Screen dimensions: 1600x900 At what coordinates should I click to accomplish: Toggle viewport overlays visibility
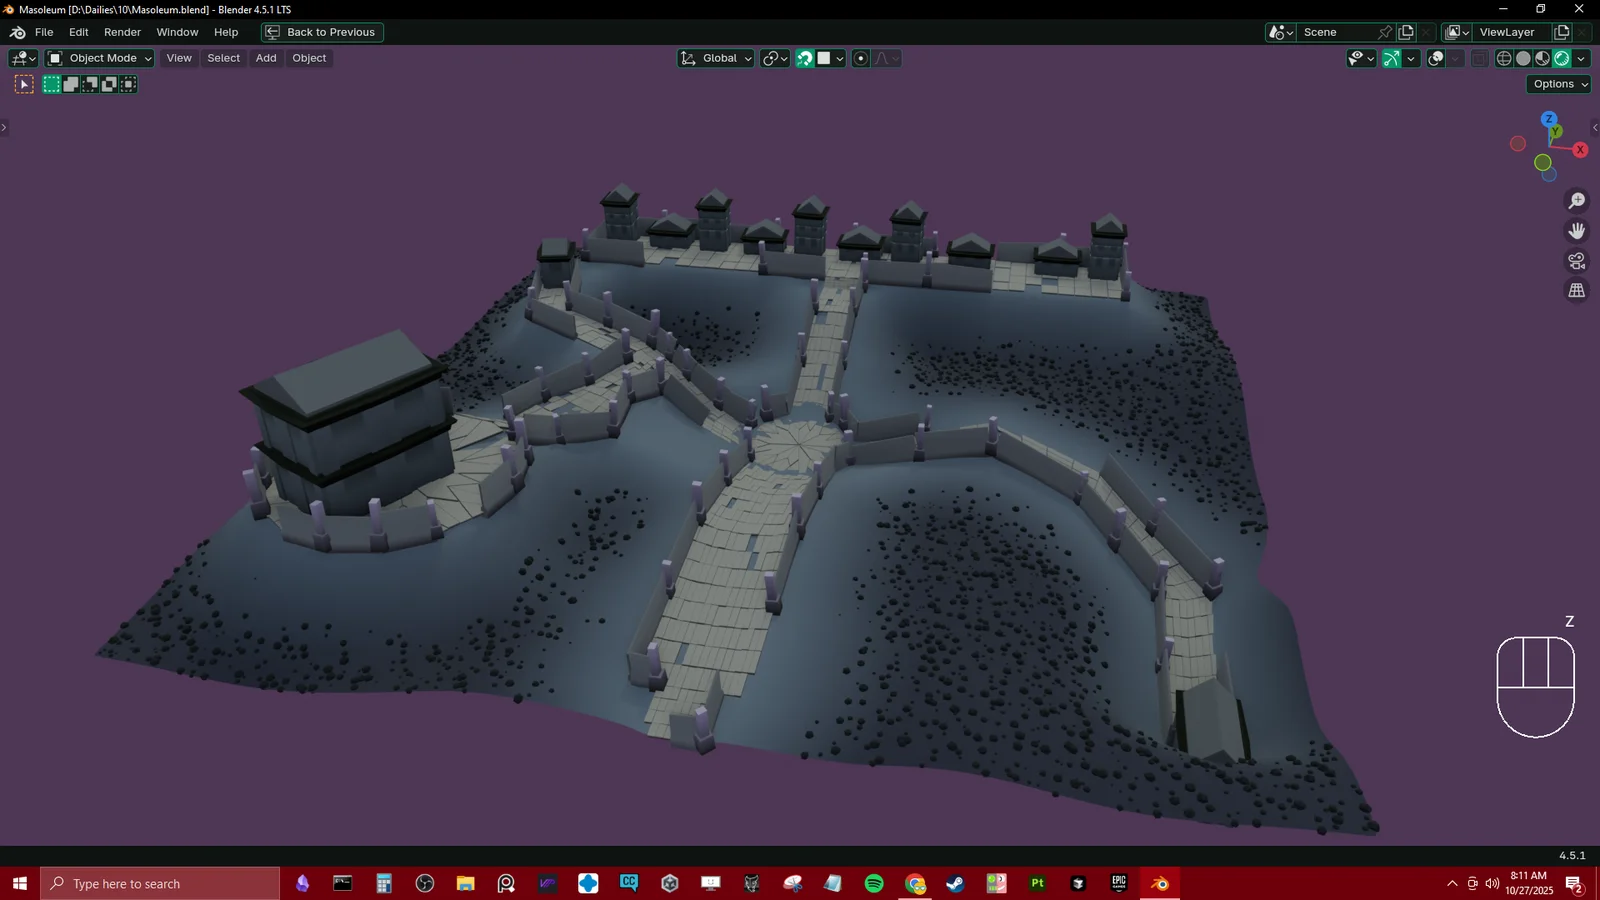pyautogui.click(x=1436, y=58)
